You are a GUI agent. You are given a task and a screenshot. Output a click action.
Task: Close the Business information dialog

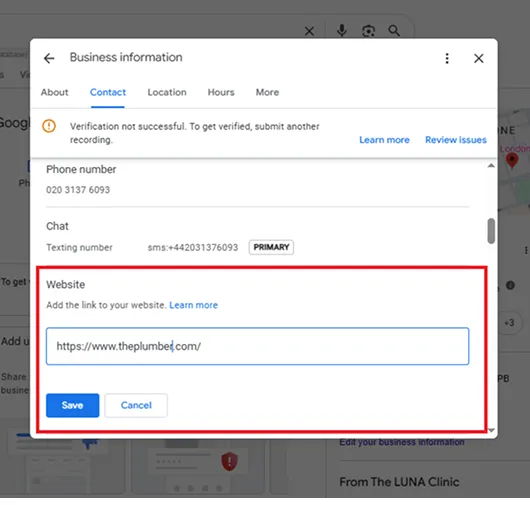click(x=479, y=58)
